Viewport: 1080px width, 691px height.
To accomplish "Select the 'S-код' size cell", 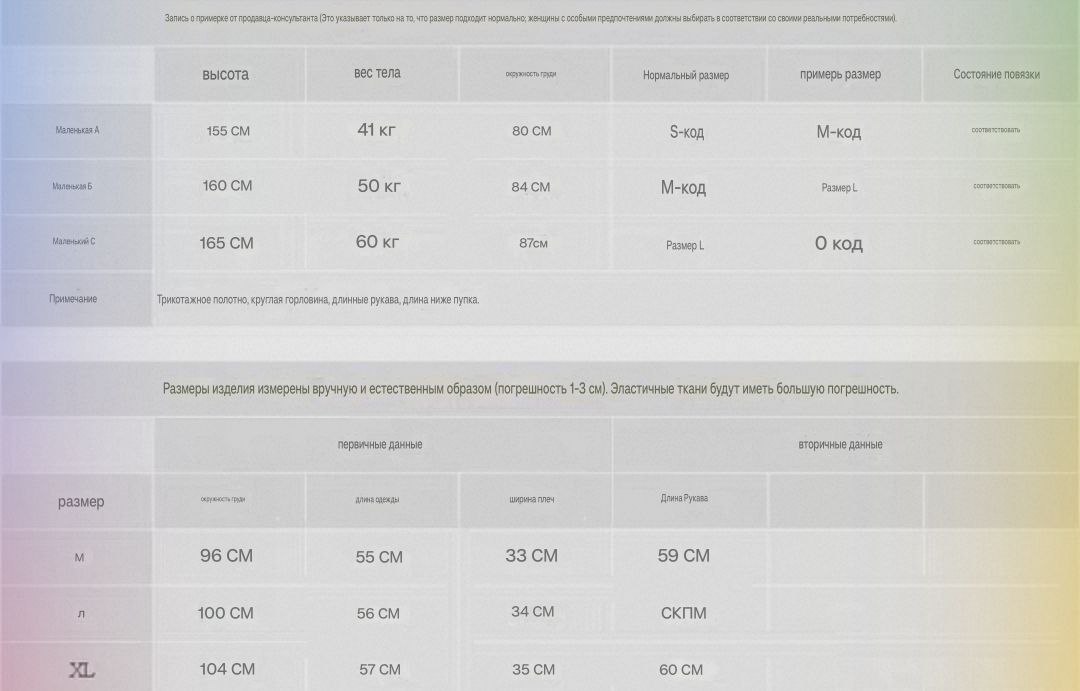I will point(686,132).
